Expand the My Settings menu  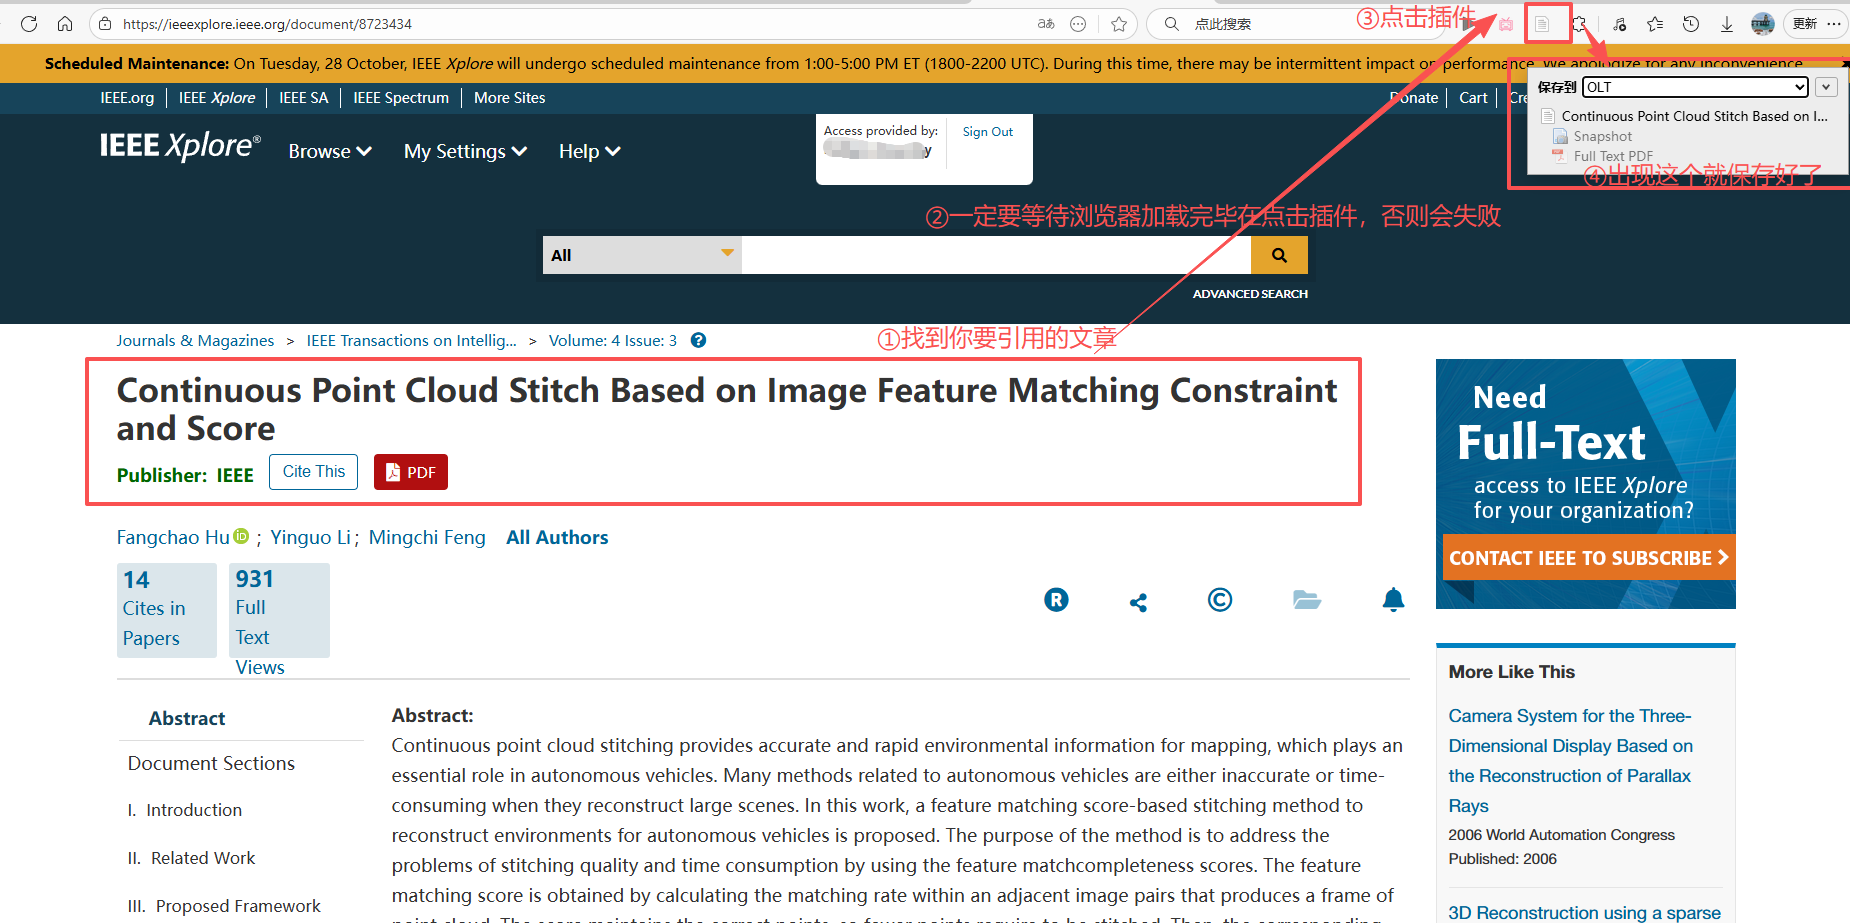coord(465,151)
